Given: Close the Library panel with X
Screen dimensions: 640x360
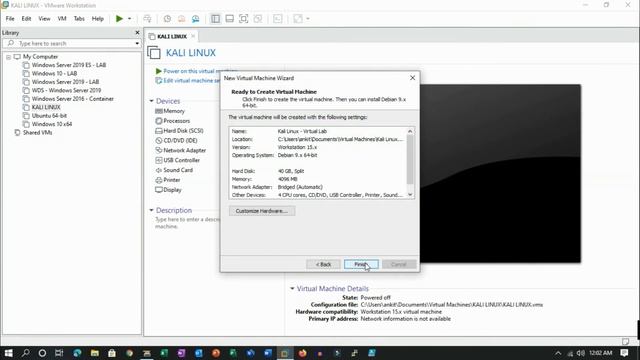Looking at the screenshot, I should pyautogui.click(x=137, y=33).
